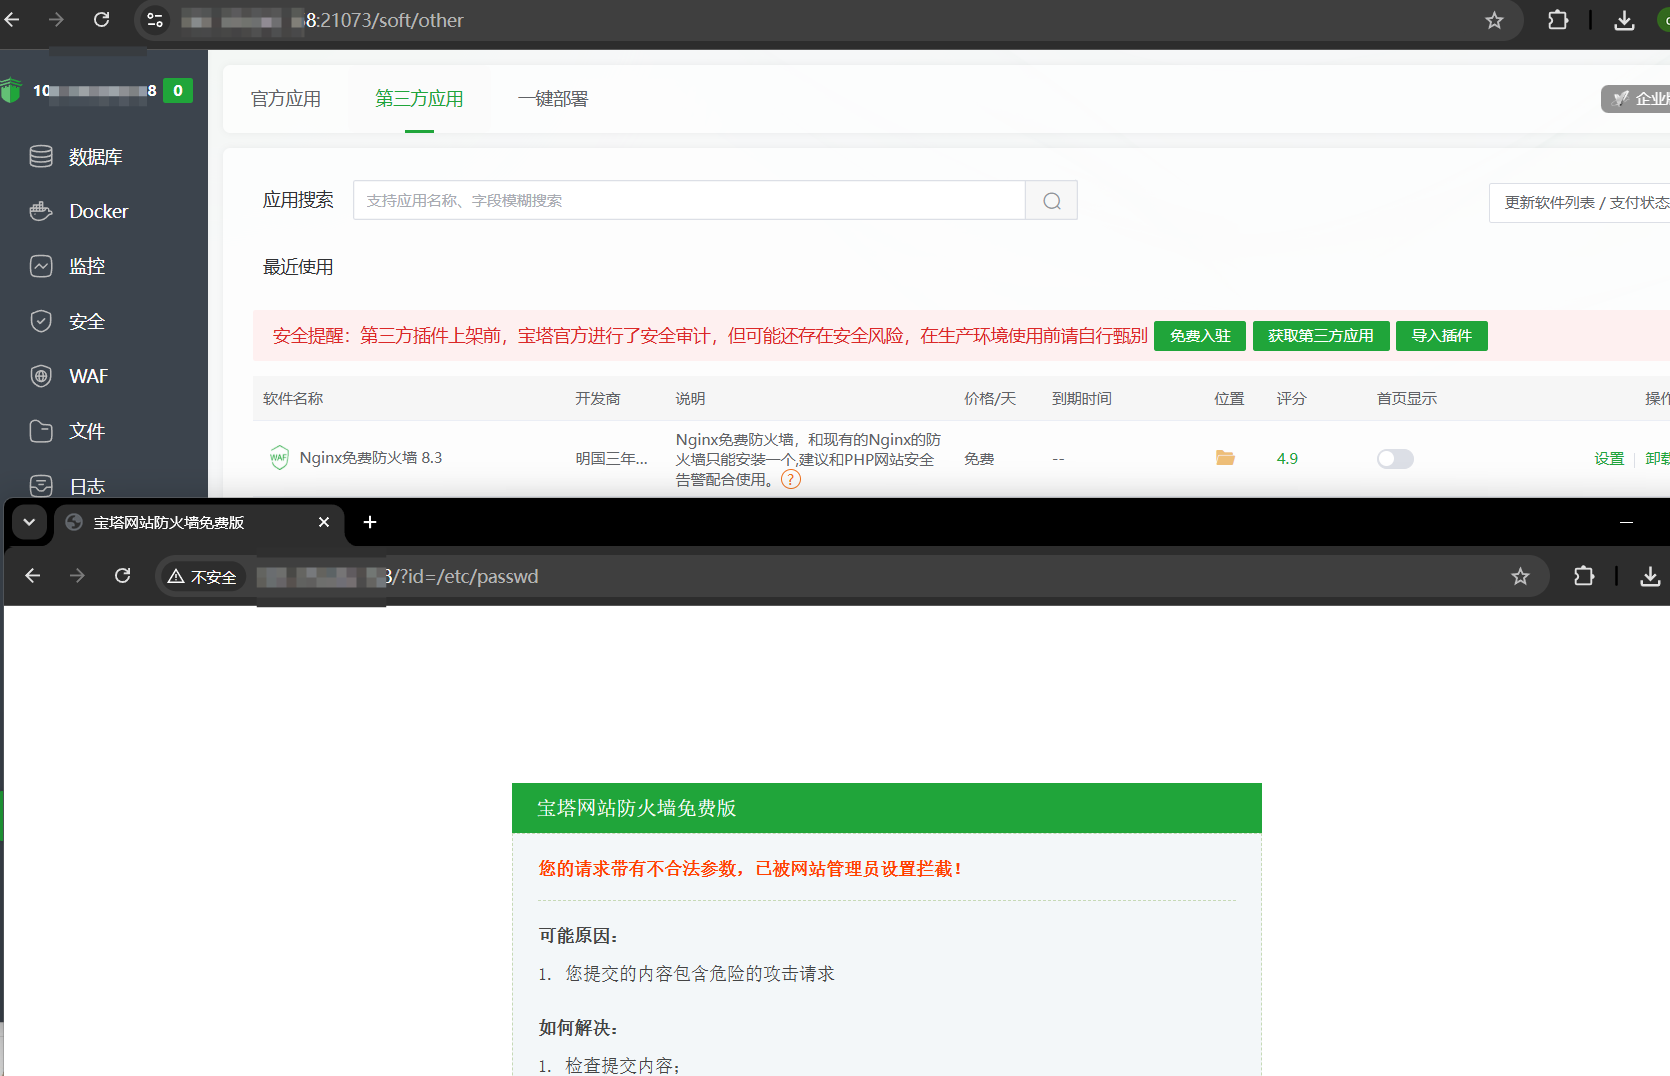Click the 企业 upgrade badge button
This screenshot has width=1670, height=1076.
(1637, 99)
